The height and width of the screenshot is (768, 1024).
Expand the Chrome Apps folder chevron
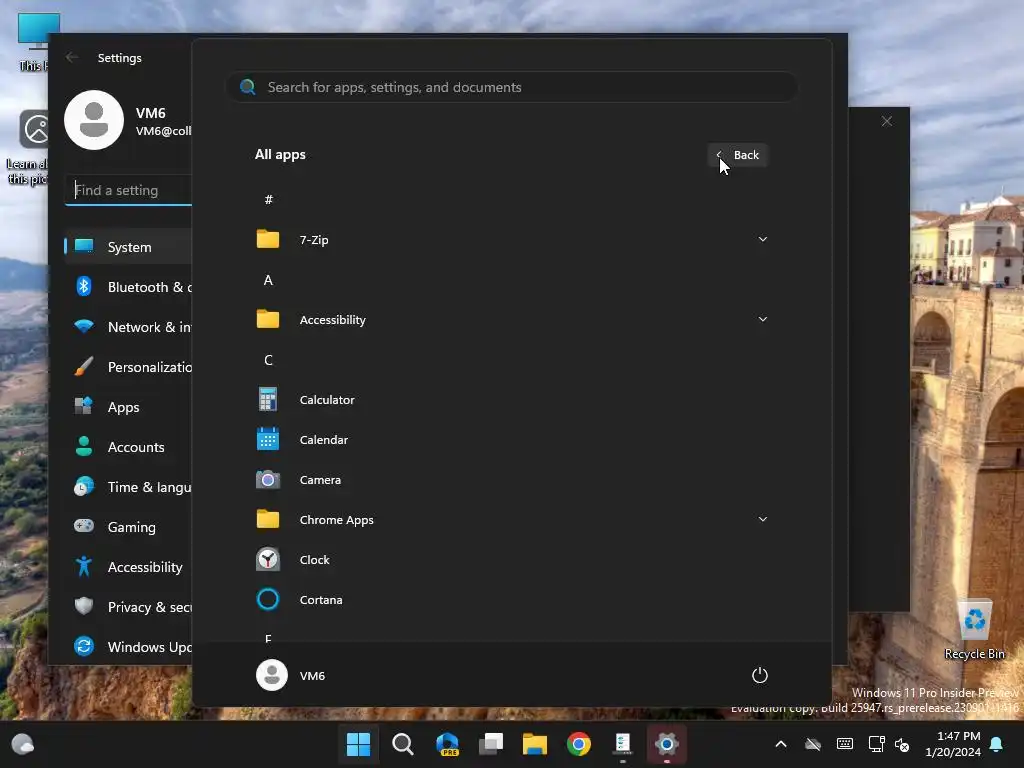click(x=762, y=520)
